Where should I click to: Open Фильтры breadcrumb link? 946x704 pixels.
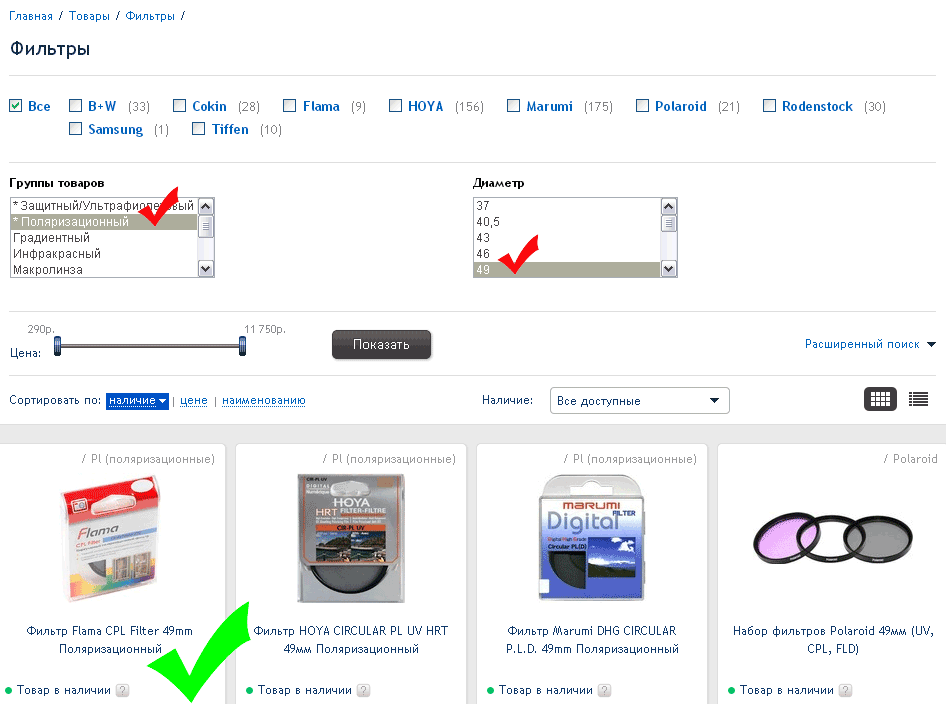click(x=150, y=16)
